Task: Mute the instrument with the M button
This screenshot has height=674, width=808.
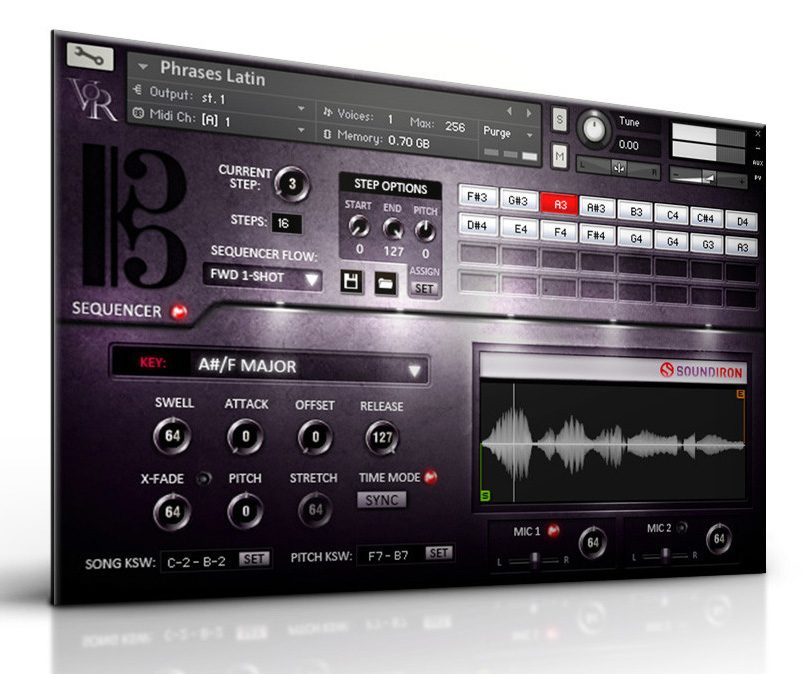Action: point(560,155)
